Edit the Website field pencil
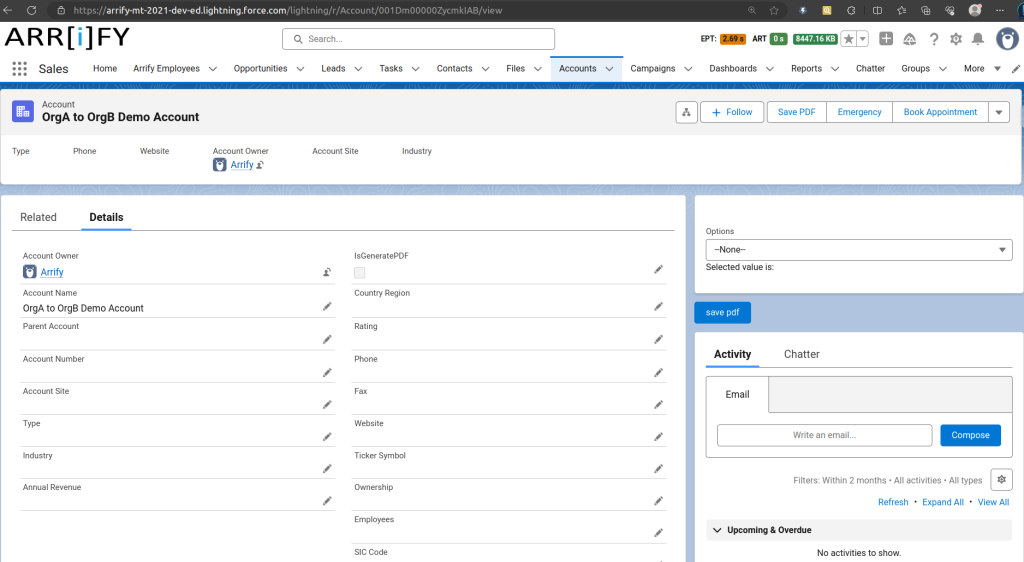This screenshot has width=1024, height=562. tap(658, 437)
